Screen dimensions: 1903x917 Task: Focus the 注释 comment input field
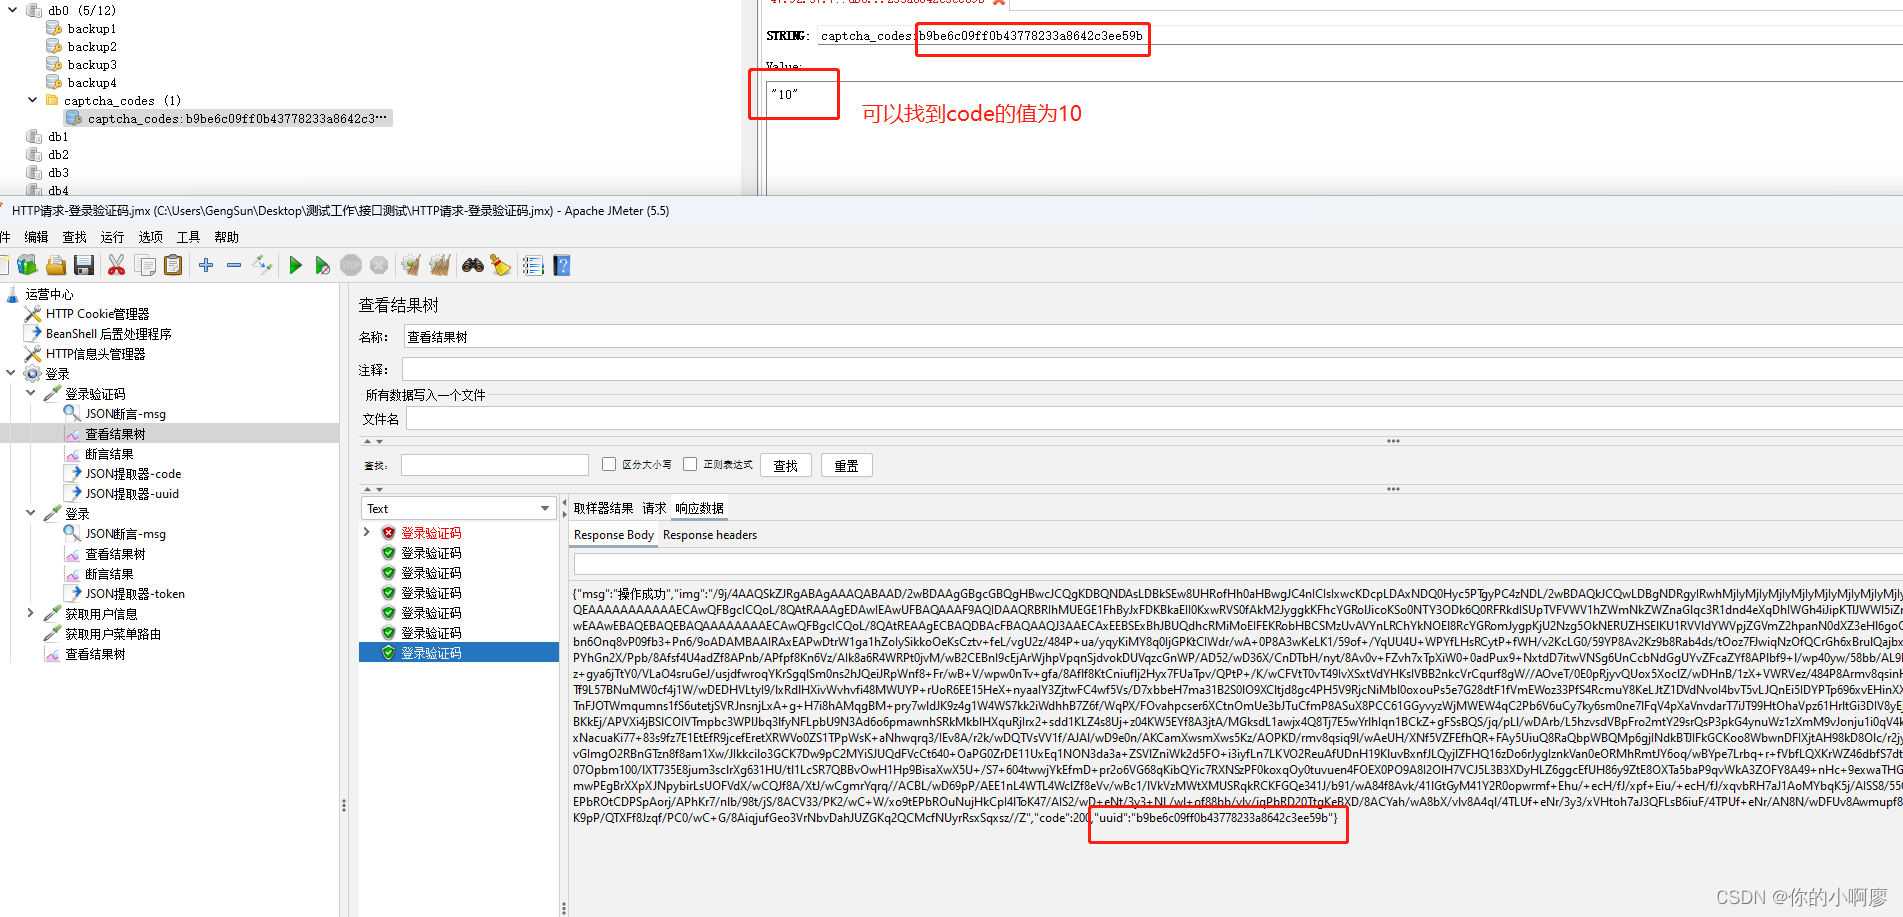tap(1153, 370)
